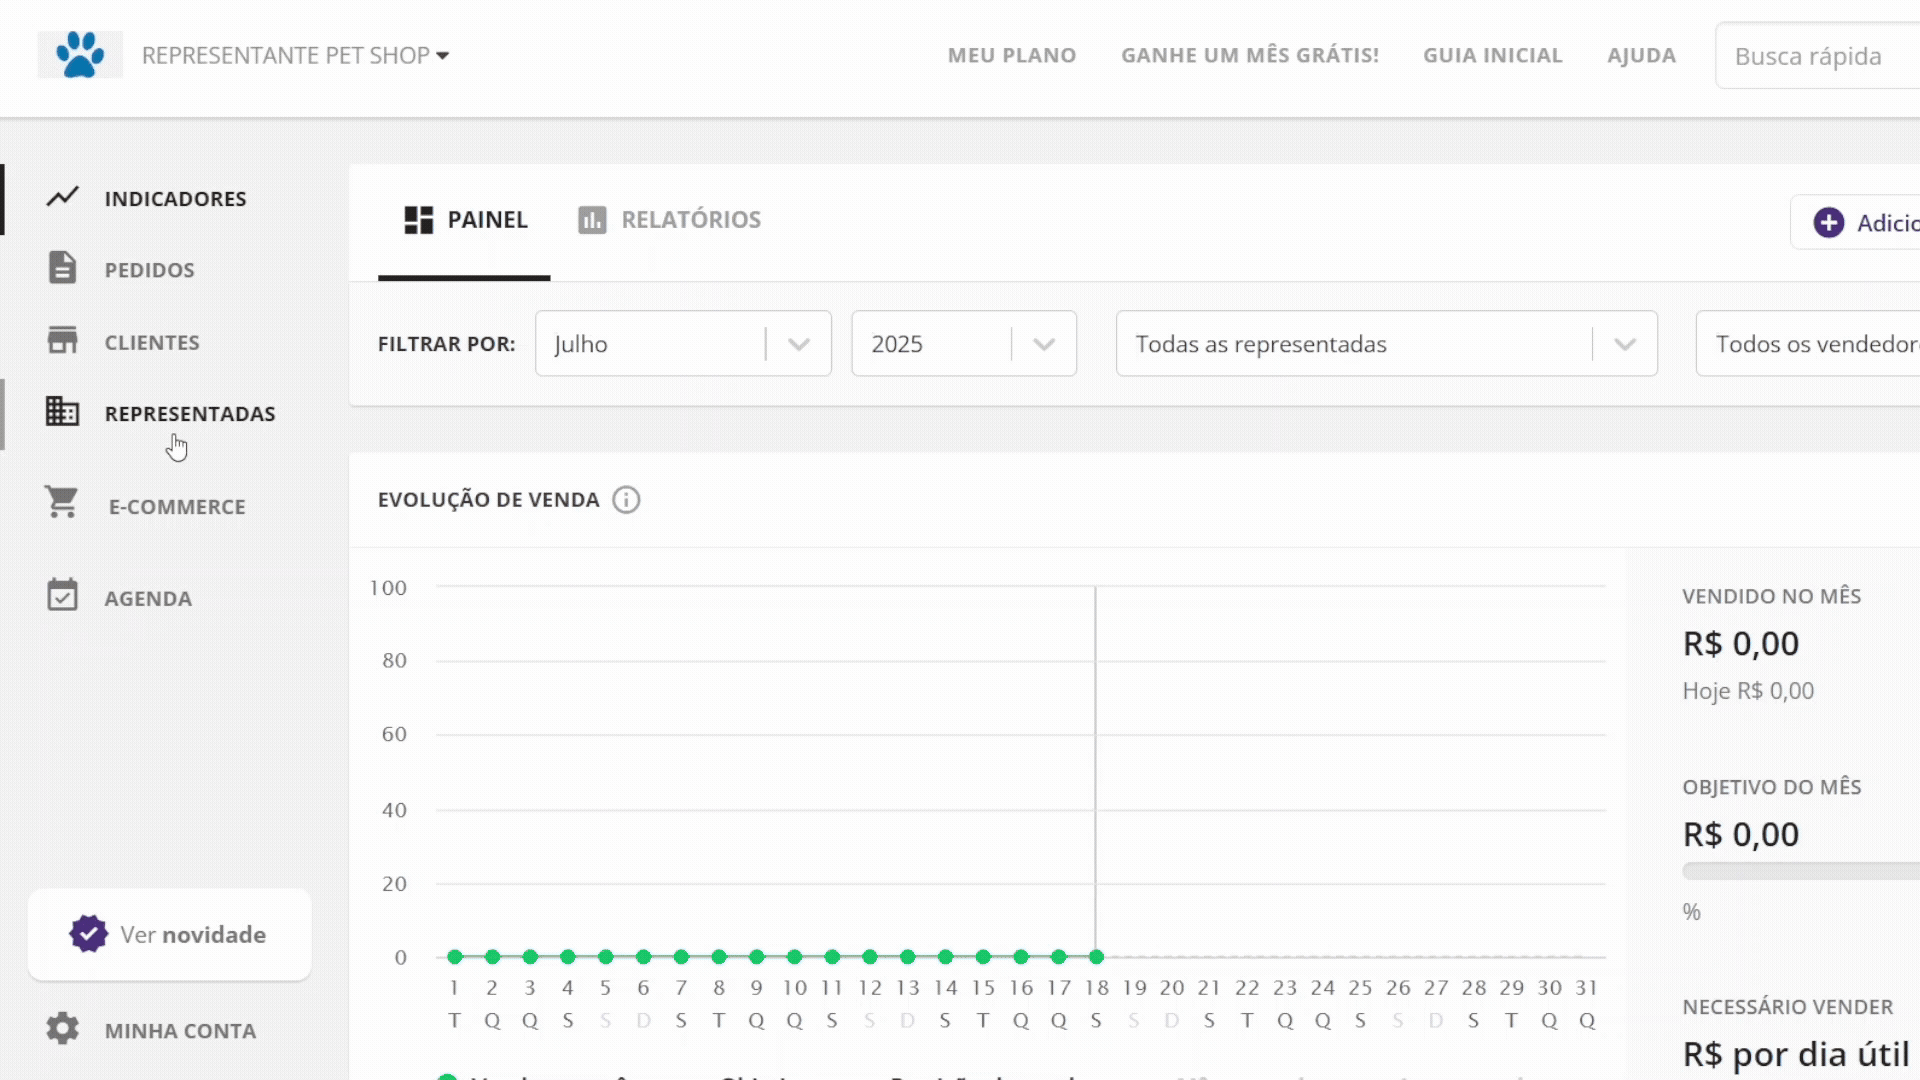This screenshot has height=1080, width=1920.
Task: Open the Agenda calendar icon
Action: (62, 595)
